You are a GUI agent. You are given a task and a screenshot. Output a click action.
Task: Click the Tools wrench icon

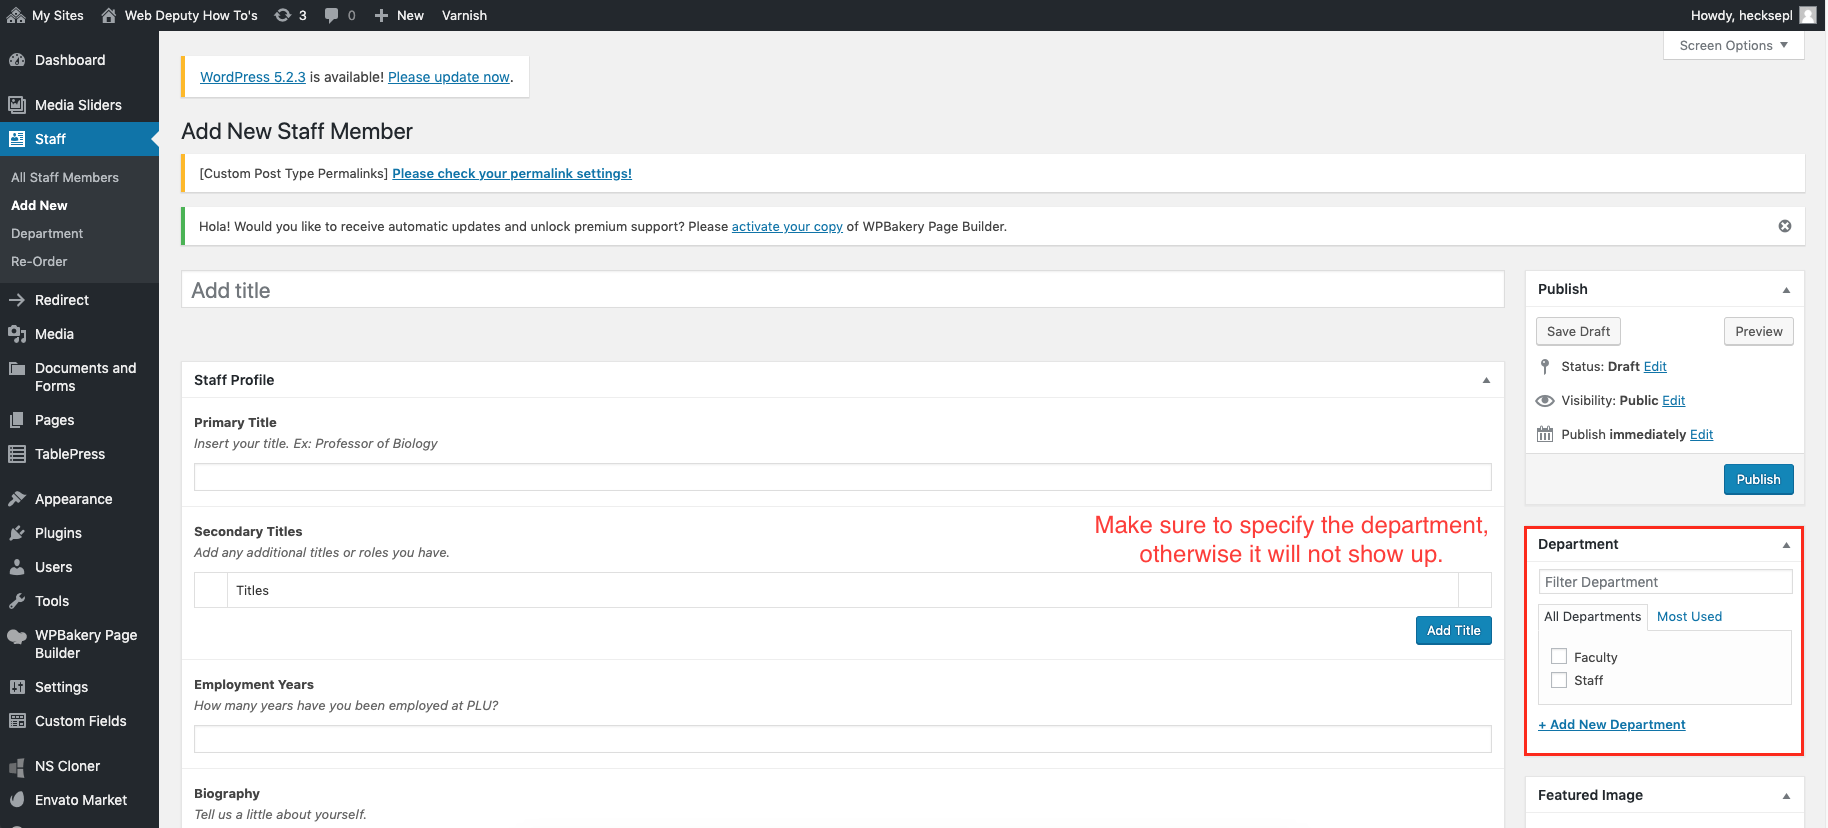[17, 601]
